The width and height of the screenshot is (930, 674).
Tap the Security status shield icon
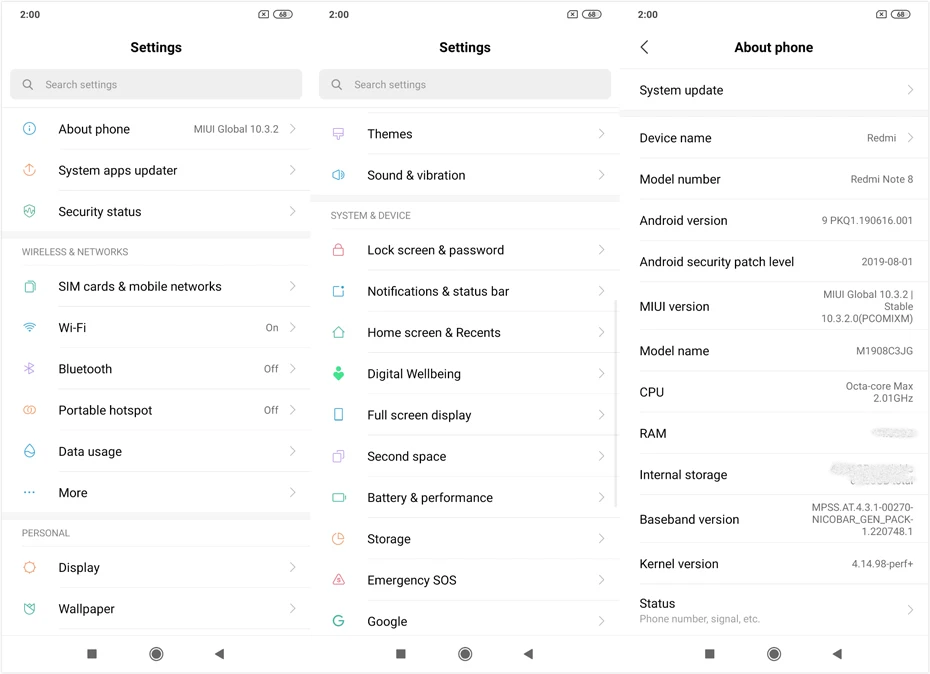pos(29,211)
